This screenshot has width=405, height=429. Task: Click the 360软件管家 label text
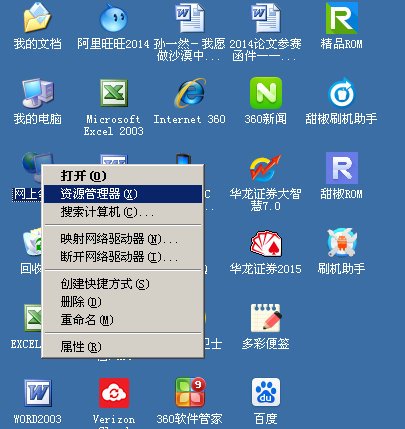pos(189,419)
